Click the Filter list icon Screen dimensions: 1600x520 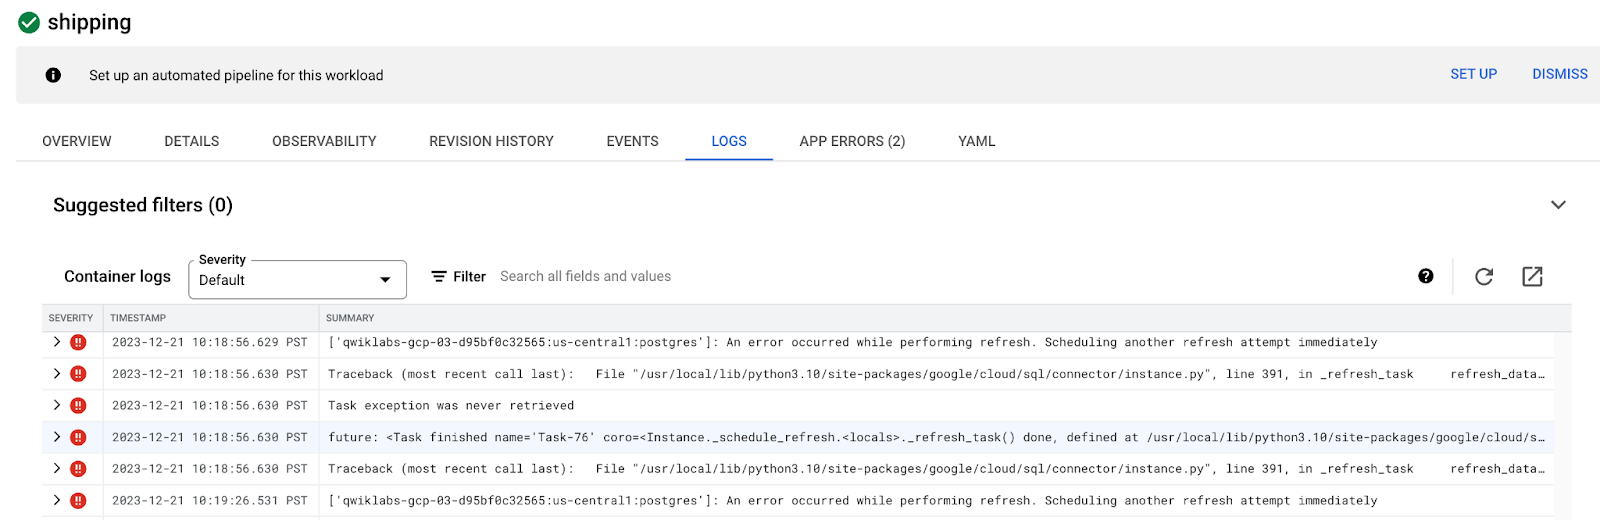(x=439, y=277)
